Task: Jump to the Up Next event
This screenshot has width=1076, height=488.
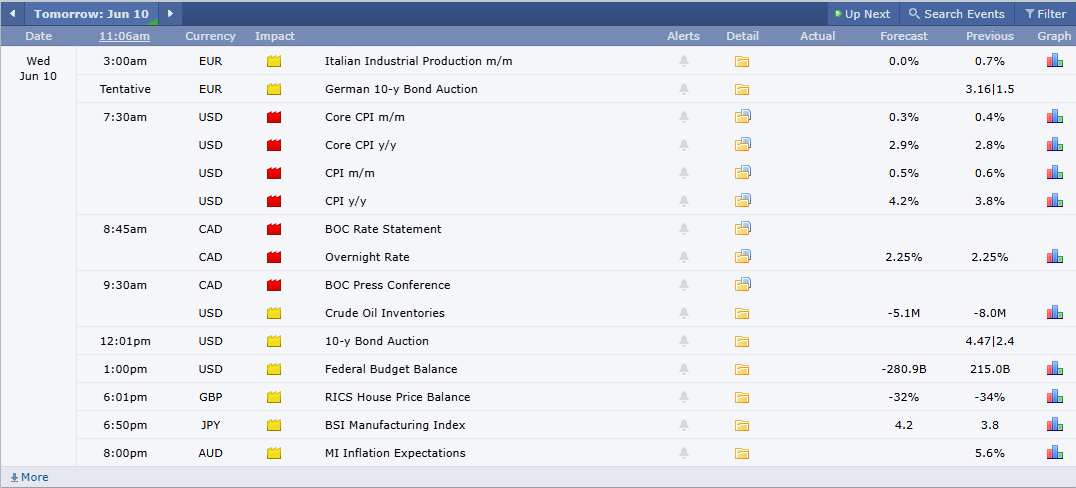Action: pyautogui.click(x=863, y=14)
